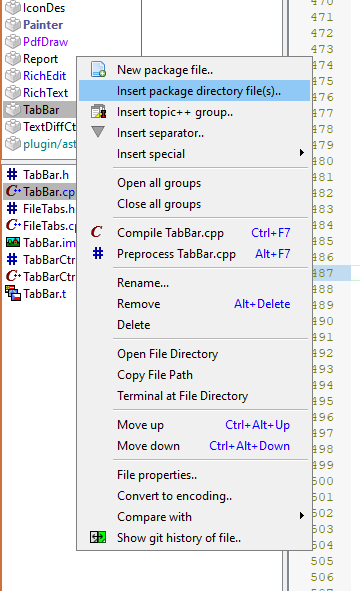Image resolution: width=360 pixels, height=591 pixels.
Task: Click the RichEdit package icon
Action: 13,75
